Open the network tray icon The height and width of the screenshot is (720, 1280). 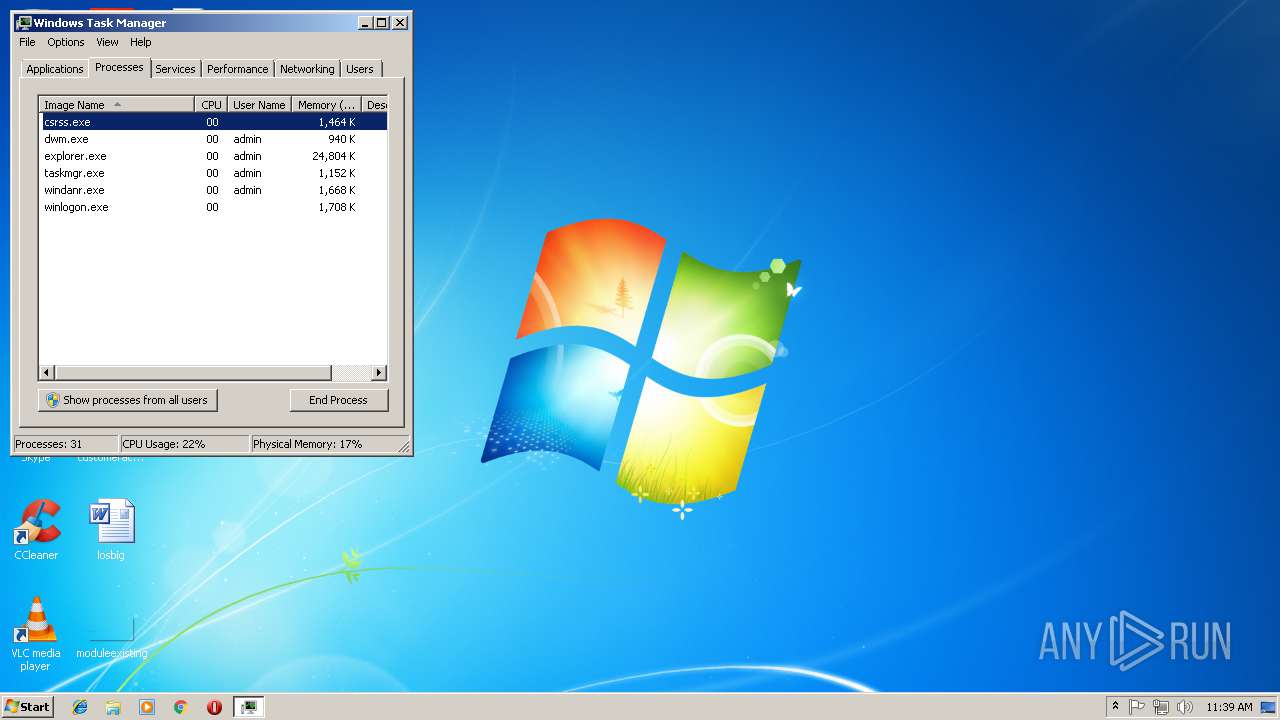pyautogui.click(x=1161, y=707)
